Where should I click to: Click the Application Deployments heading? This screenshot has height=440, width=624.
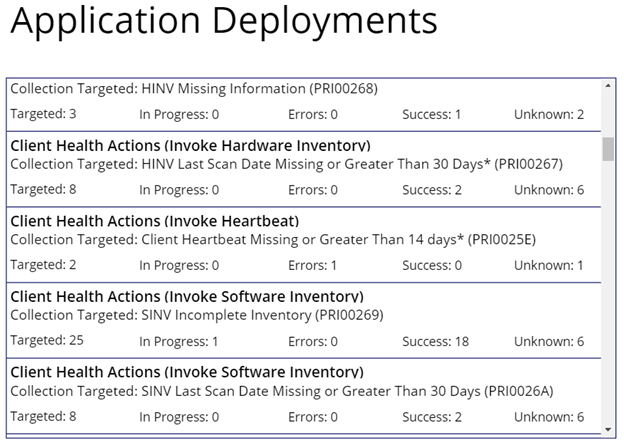(224, 22)
